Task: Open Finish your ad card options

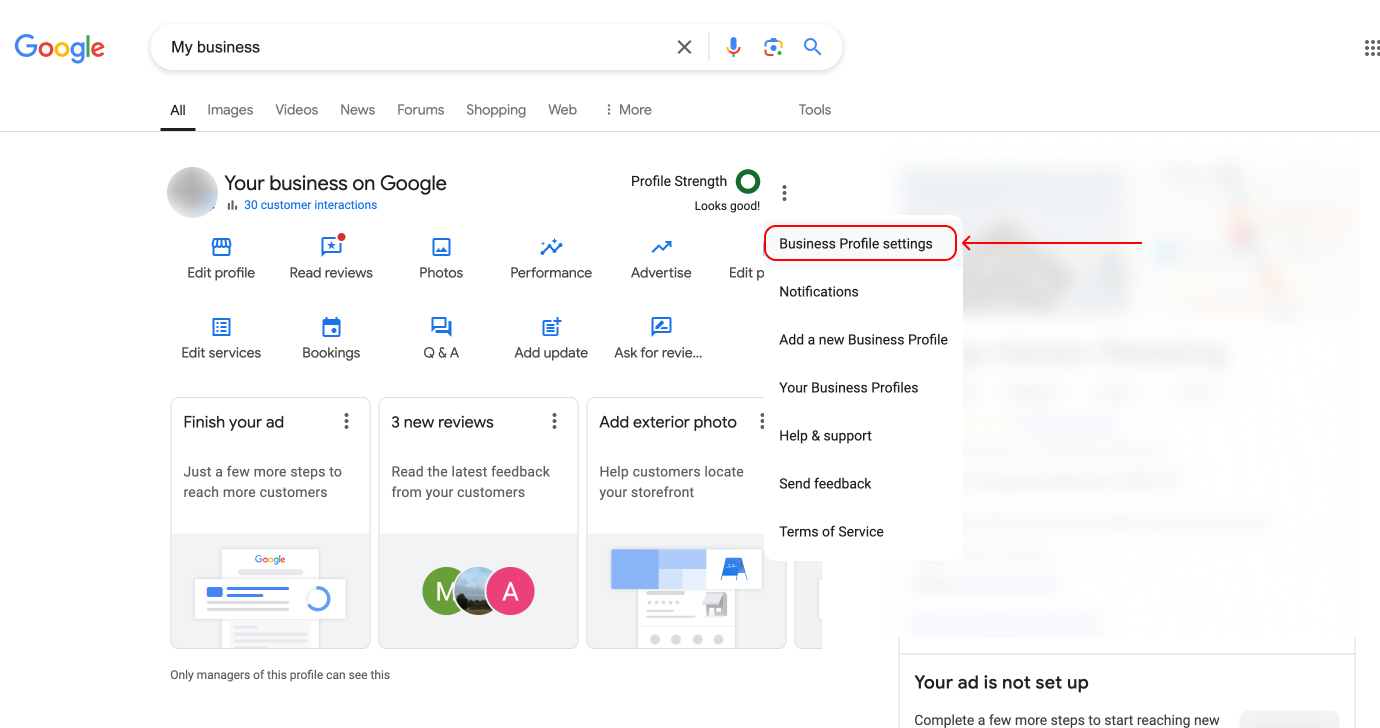Action: coord(347,422)
